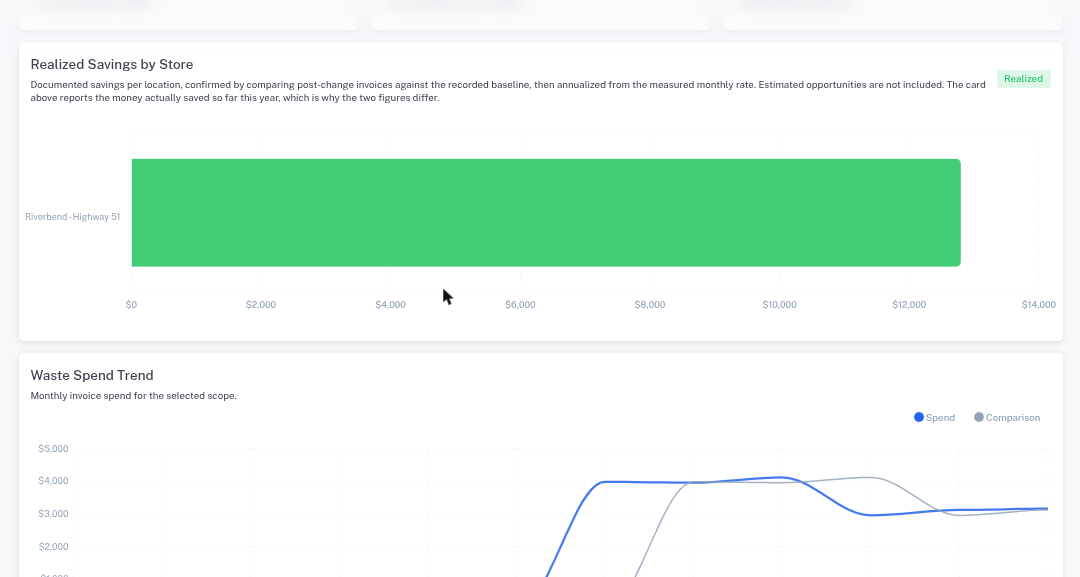Click the $10,000 axis label
The image size is (1080, 577).
click(780, 304)
